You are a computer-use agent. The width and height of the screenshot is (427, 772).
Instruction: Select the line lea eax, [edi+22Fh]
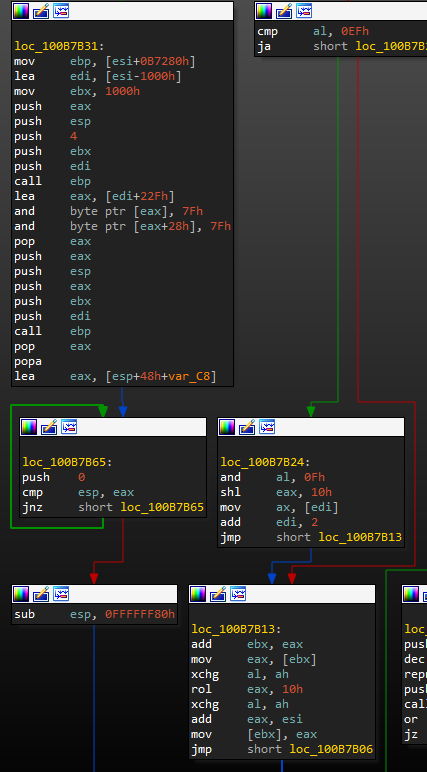(94, 196)
